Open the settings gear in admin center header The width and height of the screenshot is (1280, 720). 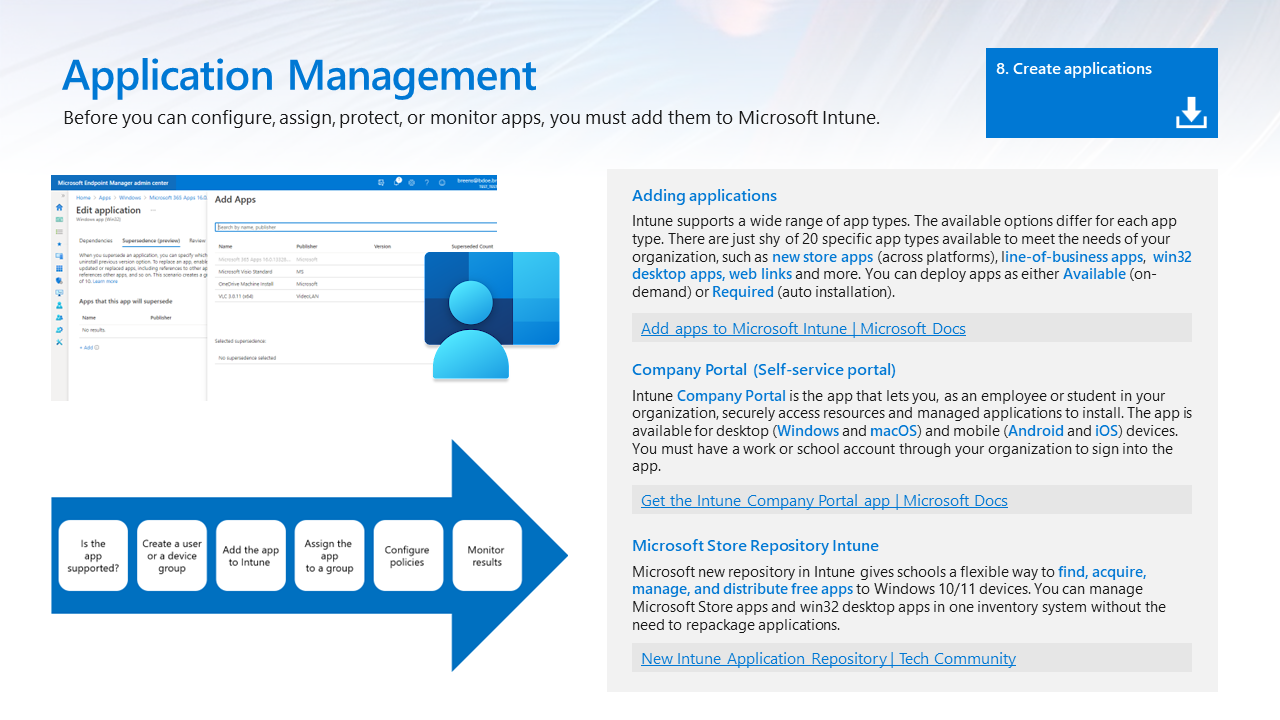pos(411,183)
